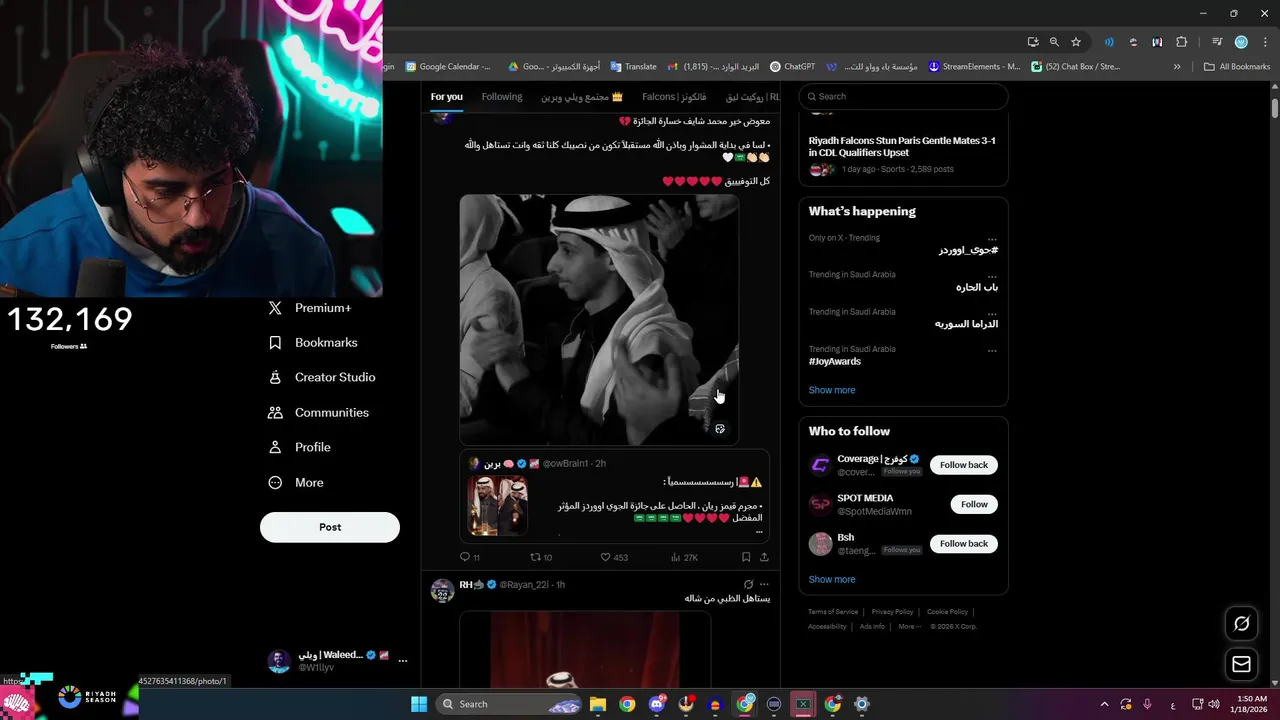Bookmark this page with star icon
This screenshot has height=720, width=1280.
(1076, 42)
